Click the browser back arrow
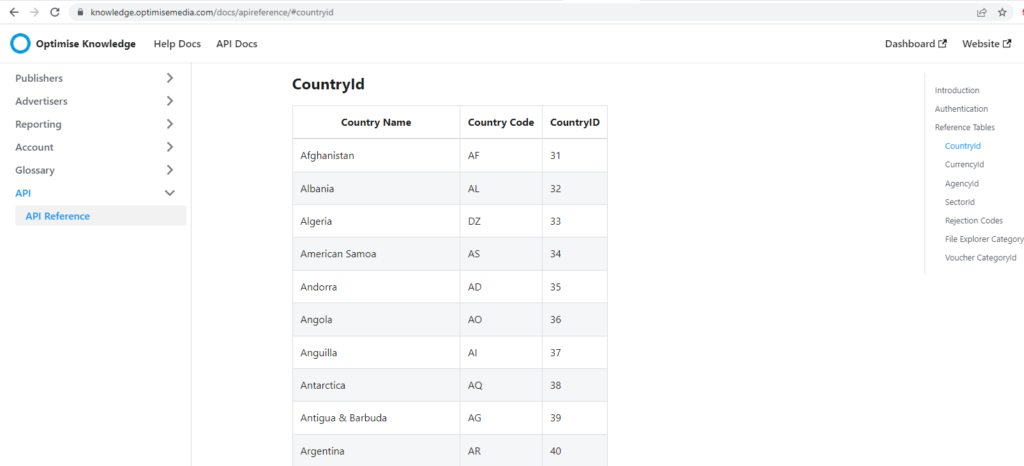The image size is (1024, 466). [x=13, y=12]
